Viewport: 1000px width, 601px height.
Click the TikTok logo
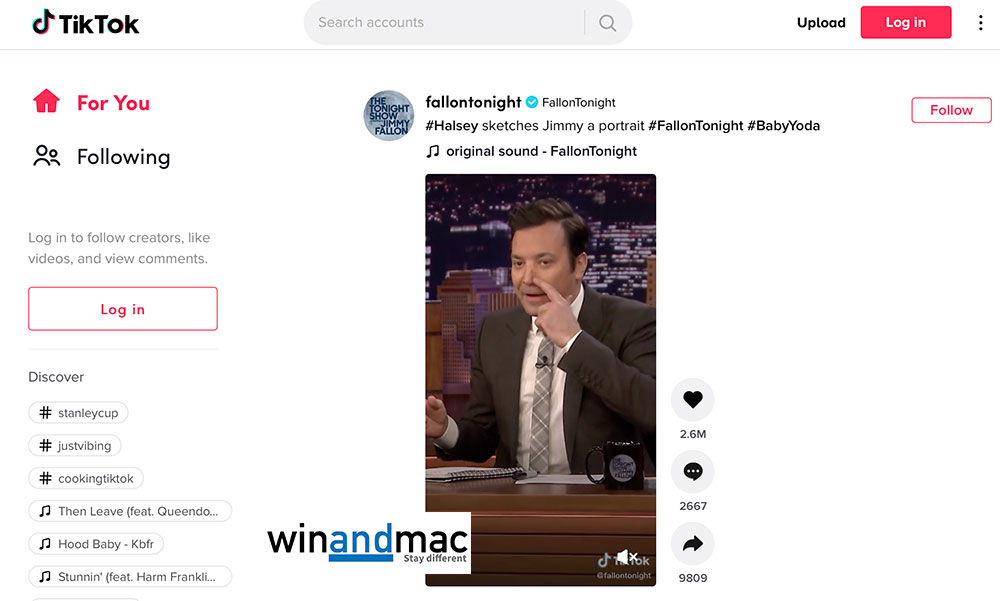[x=85, y=23]
